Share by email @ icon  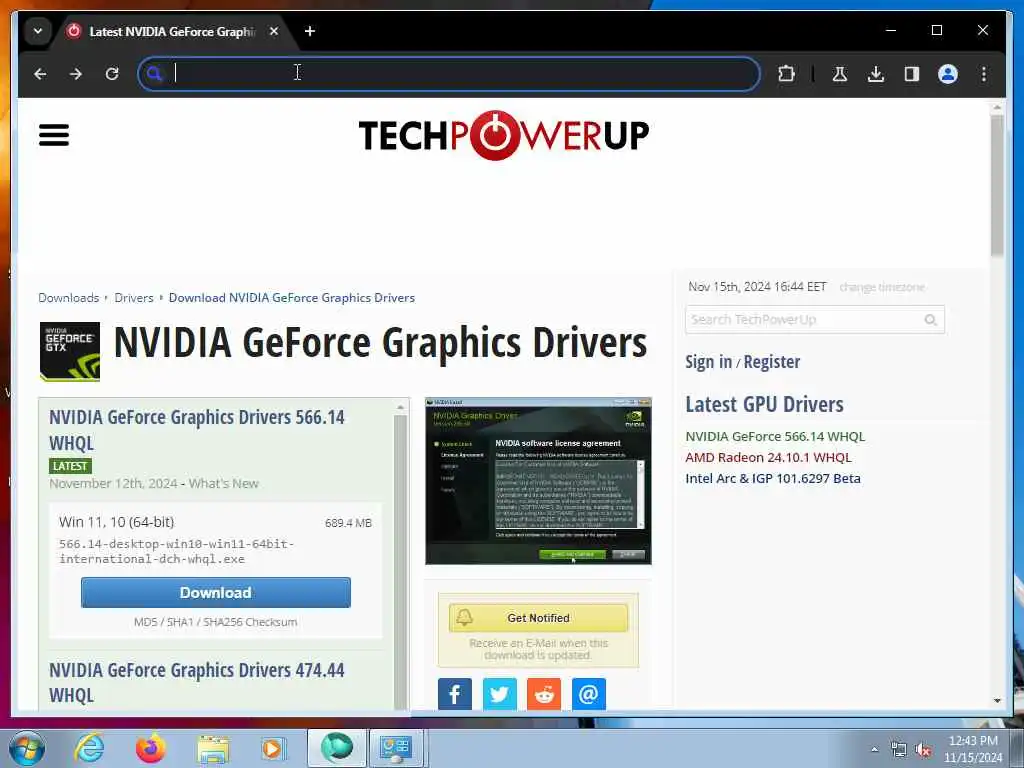click(x=588, y=694)
